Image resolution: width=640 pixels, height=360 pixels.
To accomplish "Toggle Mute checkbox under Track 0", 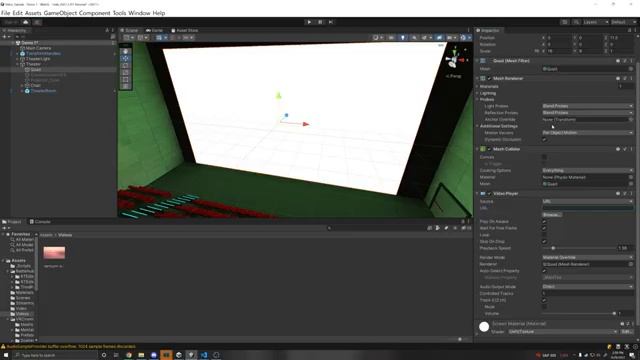I will click(x=544, y=307).
